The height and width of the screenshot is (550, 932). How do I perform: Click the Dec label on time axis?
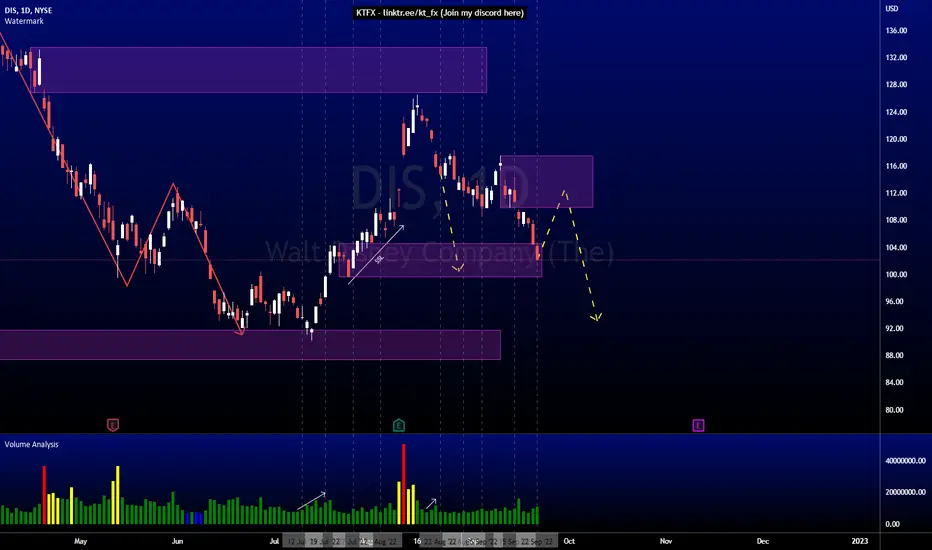(763, 541)
